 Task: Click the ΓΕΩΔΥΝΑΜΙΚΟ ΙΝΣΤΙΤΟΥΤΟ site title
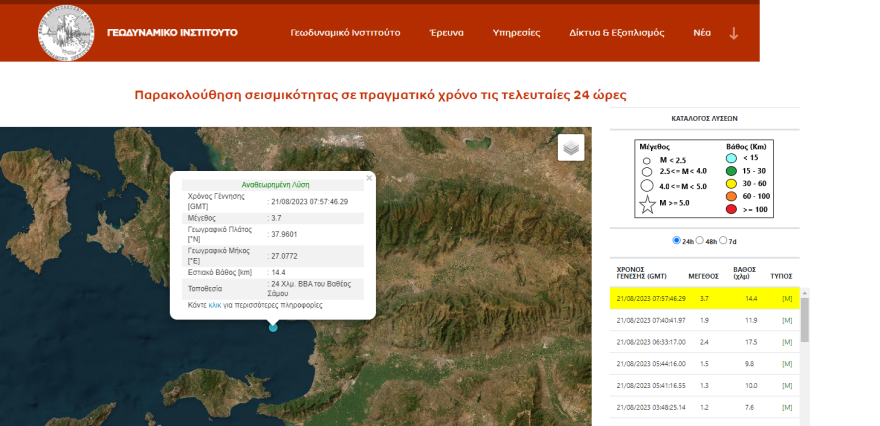pyautogui.click(x=172, y=33)
